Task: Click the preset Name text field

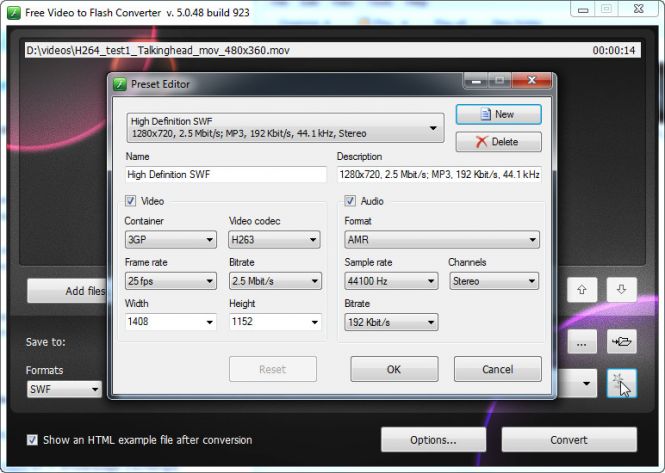Action: [x=226, y=174]
